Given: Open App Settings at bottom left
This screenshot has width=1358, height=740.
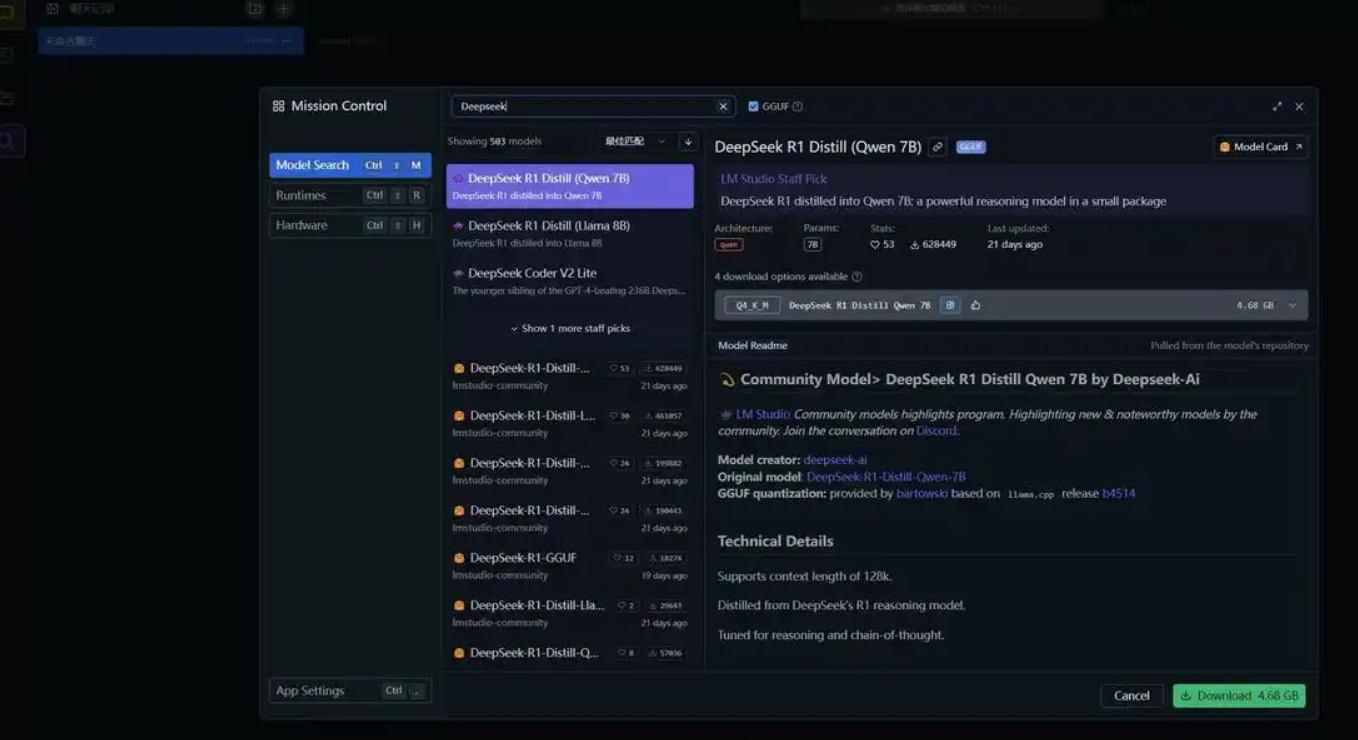Looking at the screenshot, I should (x=350, y=691).
